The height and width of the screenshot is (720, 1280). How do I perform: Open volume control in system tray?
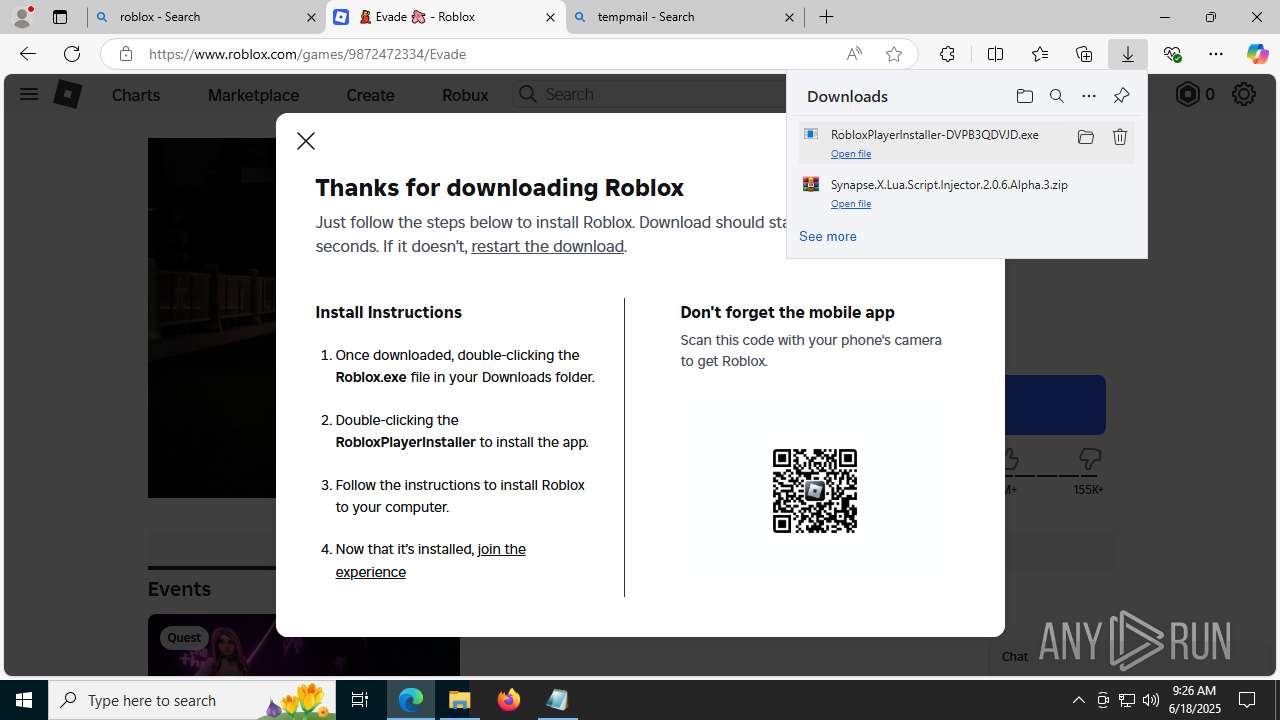click(1150, 700)
